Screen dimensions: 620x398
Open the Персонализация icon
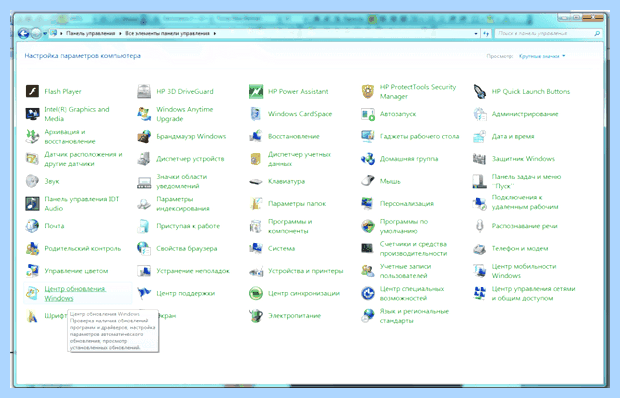(x=368, y=204)
